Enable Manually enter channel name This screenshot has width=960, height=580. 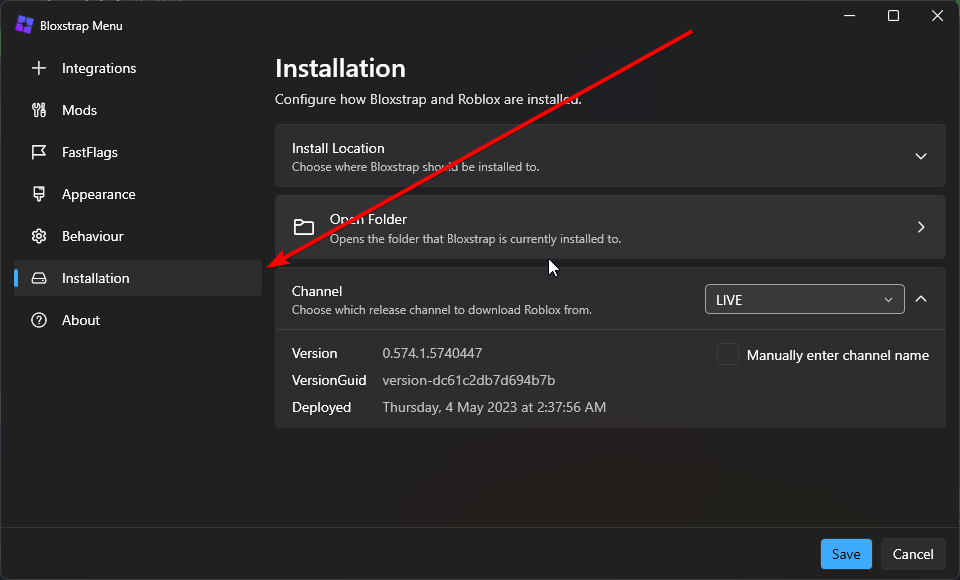[727, 354]
